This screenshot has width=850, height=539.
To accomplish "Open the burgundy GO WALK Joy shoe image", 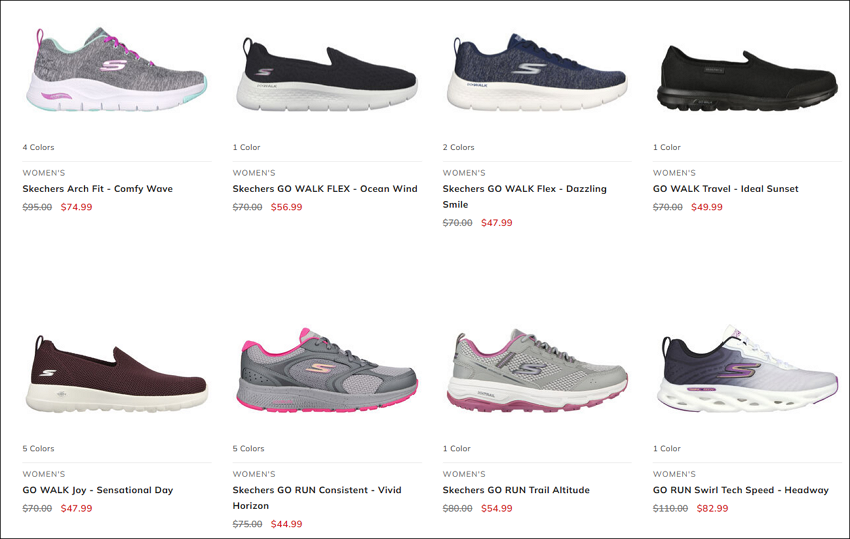I will (x=117, y=375).
